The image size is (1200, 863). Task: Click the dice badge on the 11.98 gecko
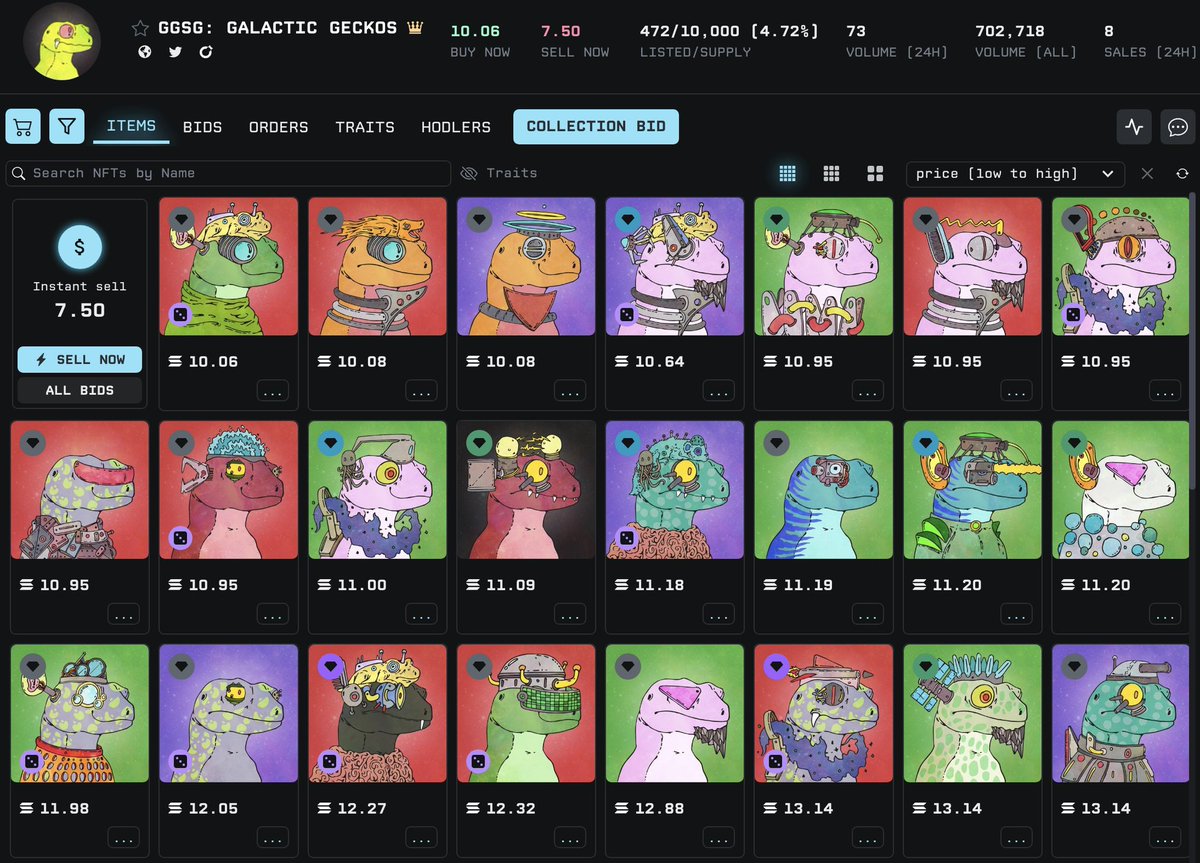(30, 762)
